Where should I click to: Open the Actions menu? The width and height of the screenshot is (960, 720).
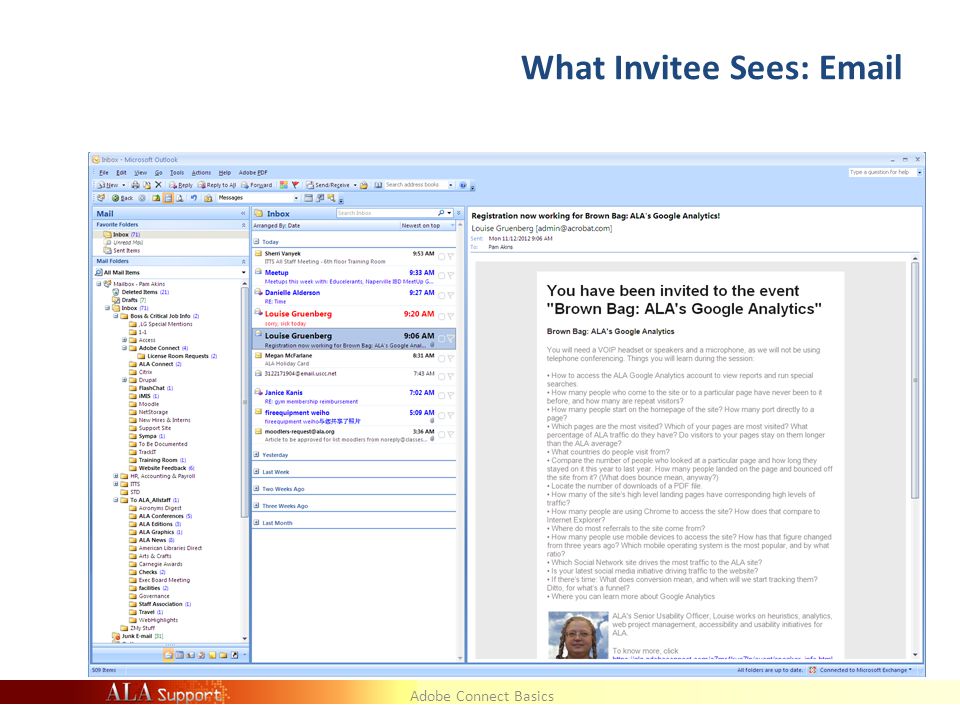click(201, 173)
